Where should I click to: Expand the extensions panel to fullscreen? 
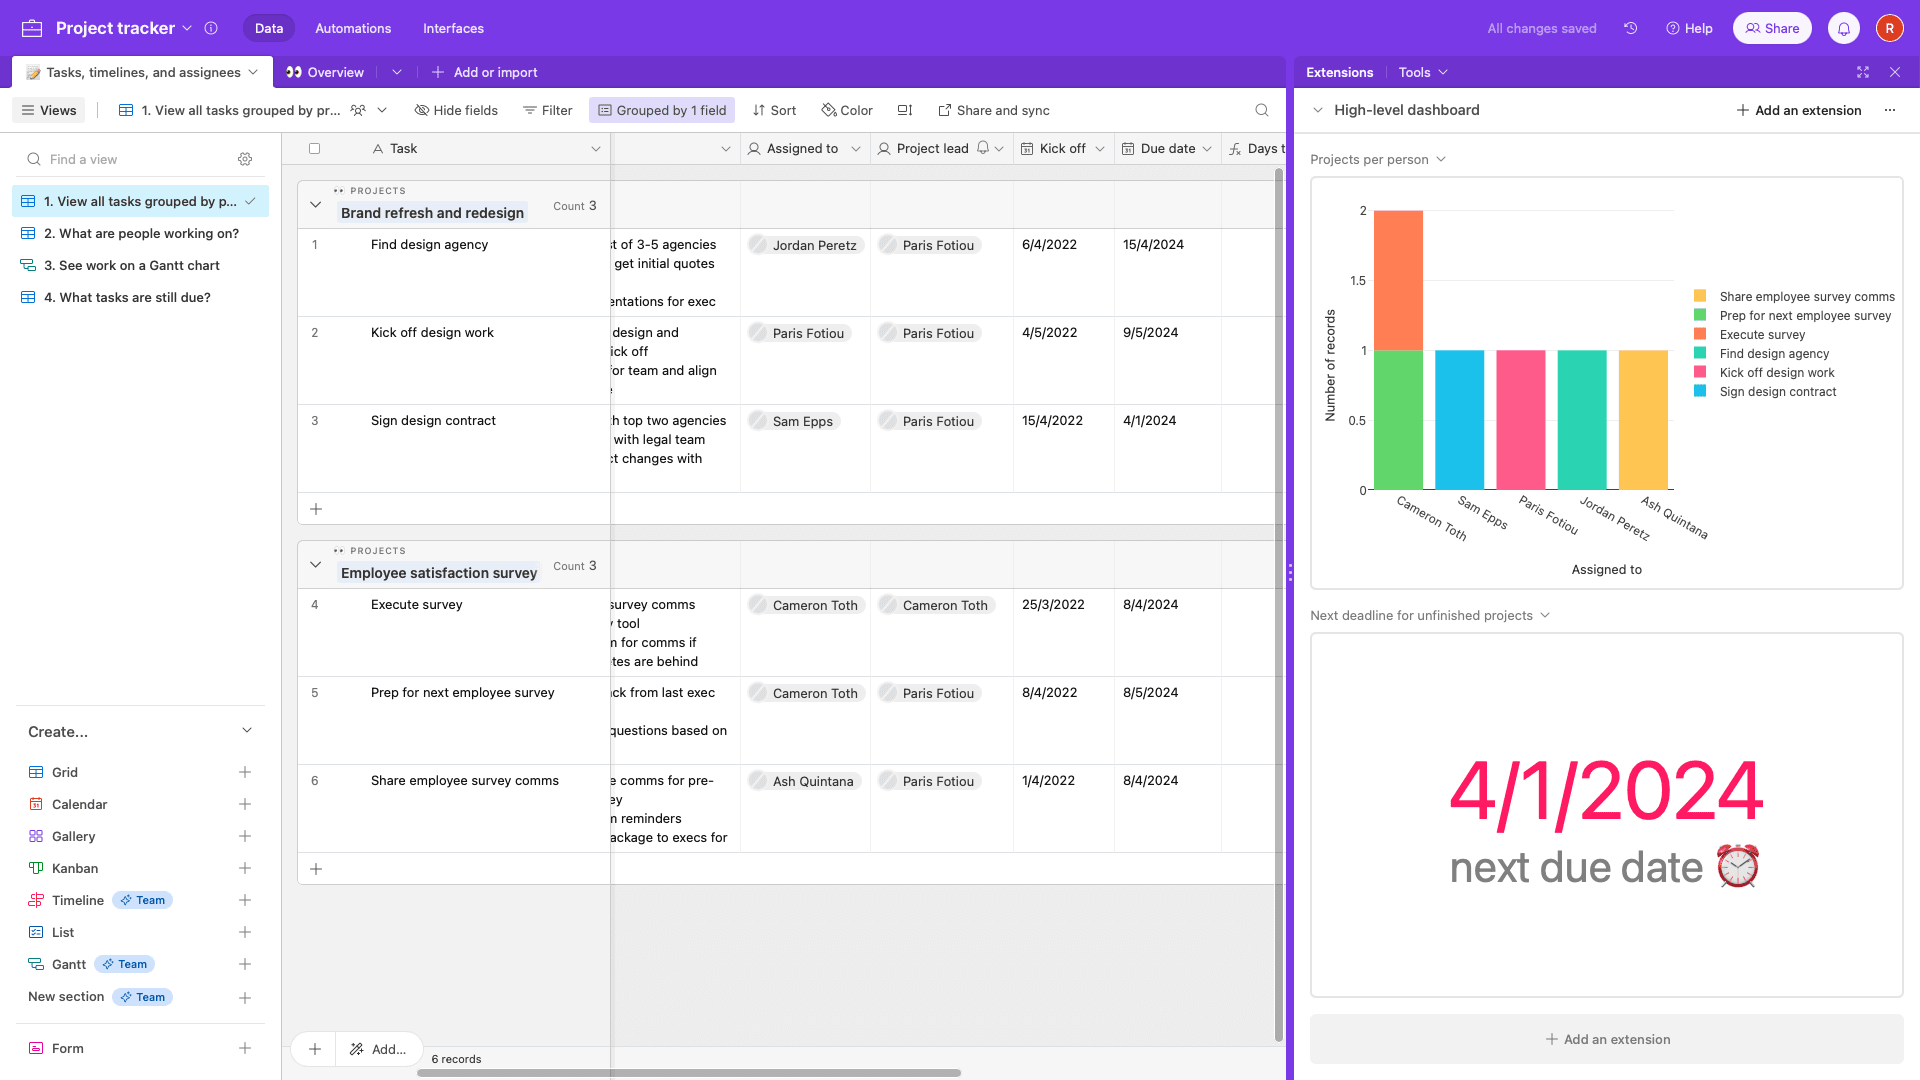(x=1862, y=72)
